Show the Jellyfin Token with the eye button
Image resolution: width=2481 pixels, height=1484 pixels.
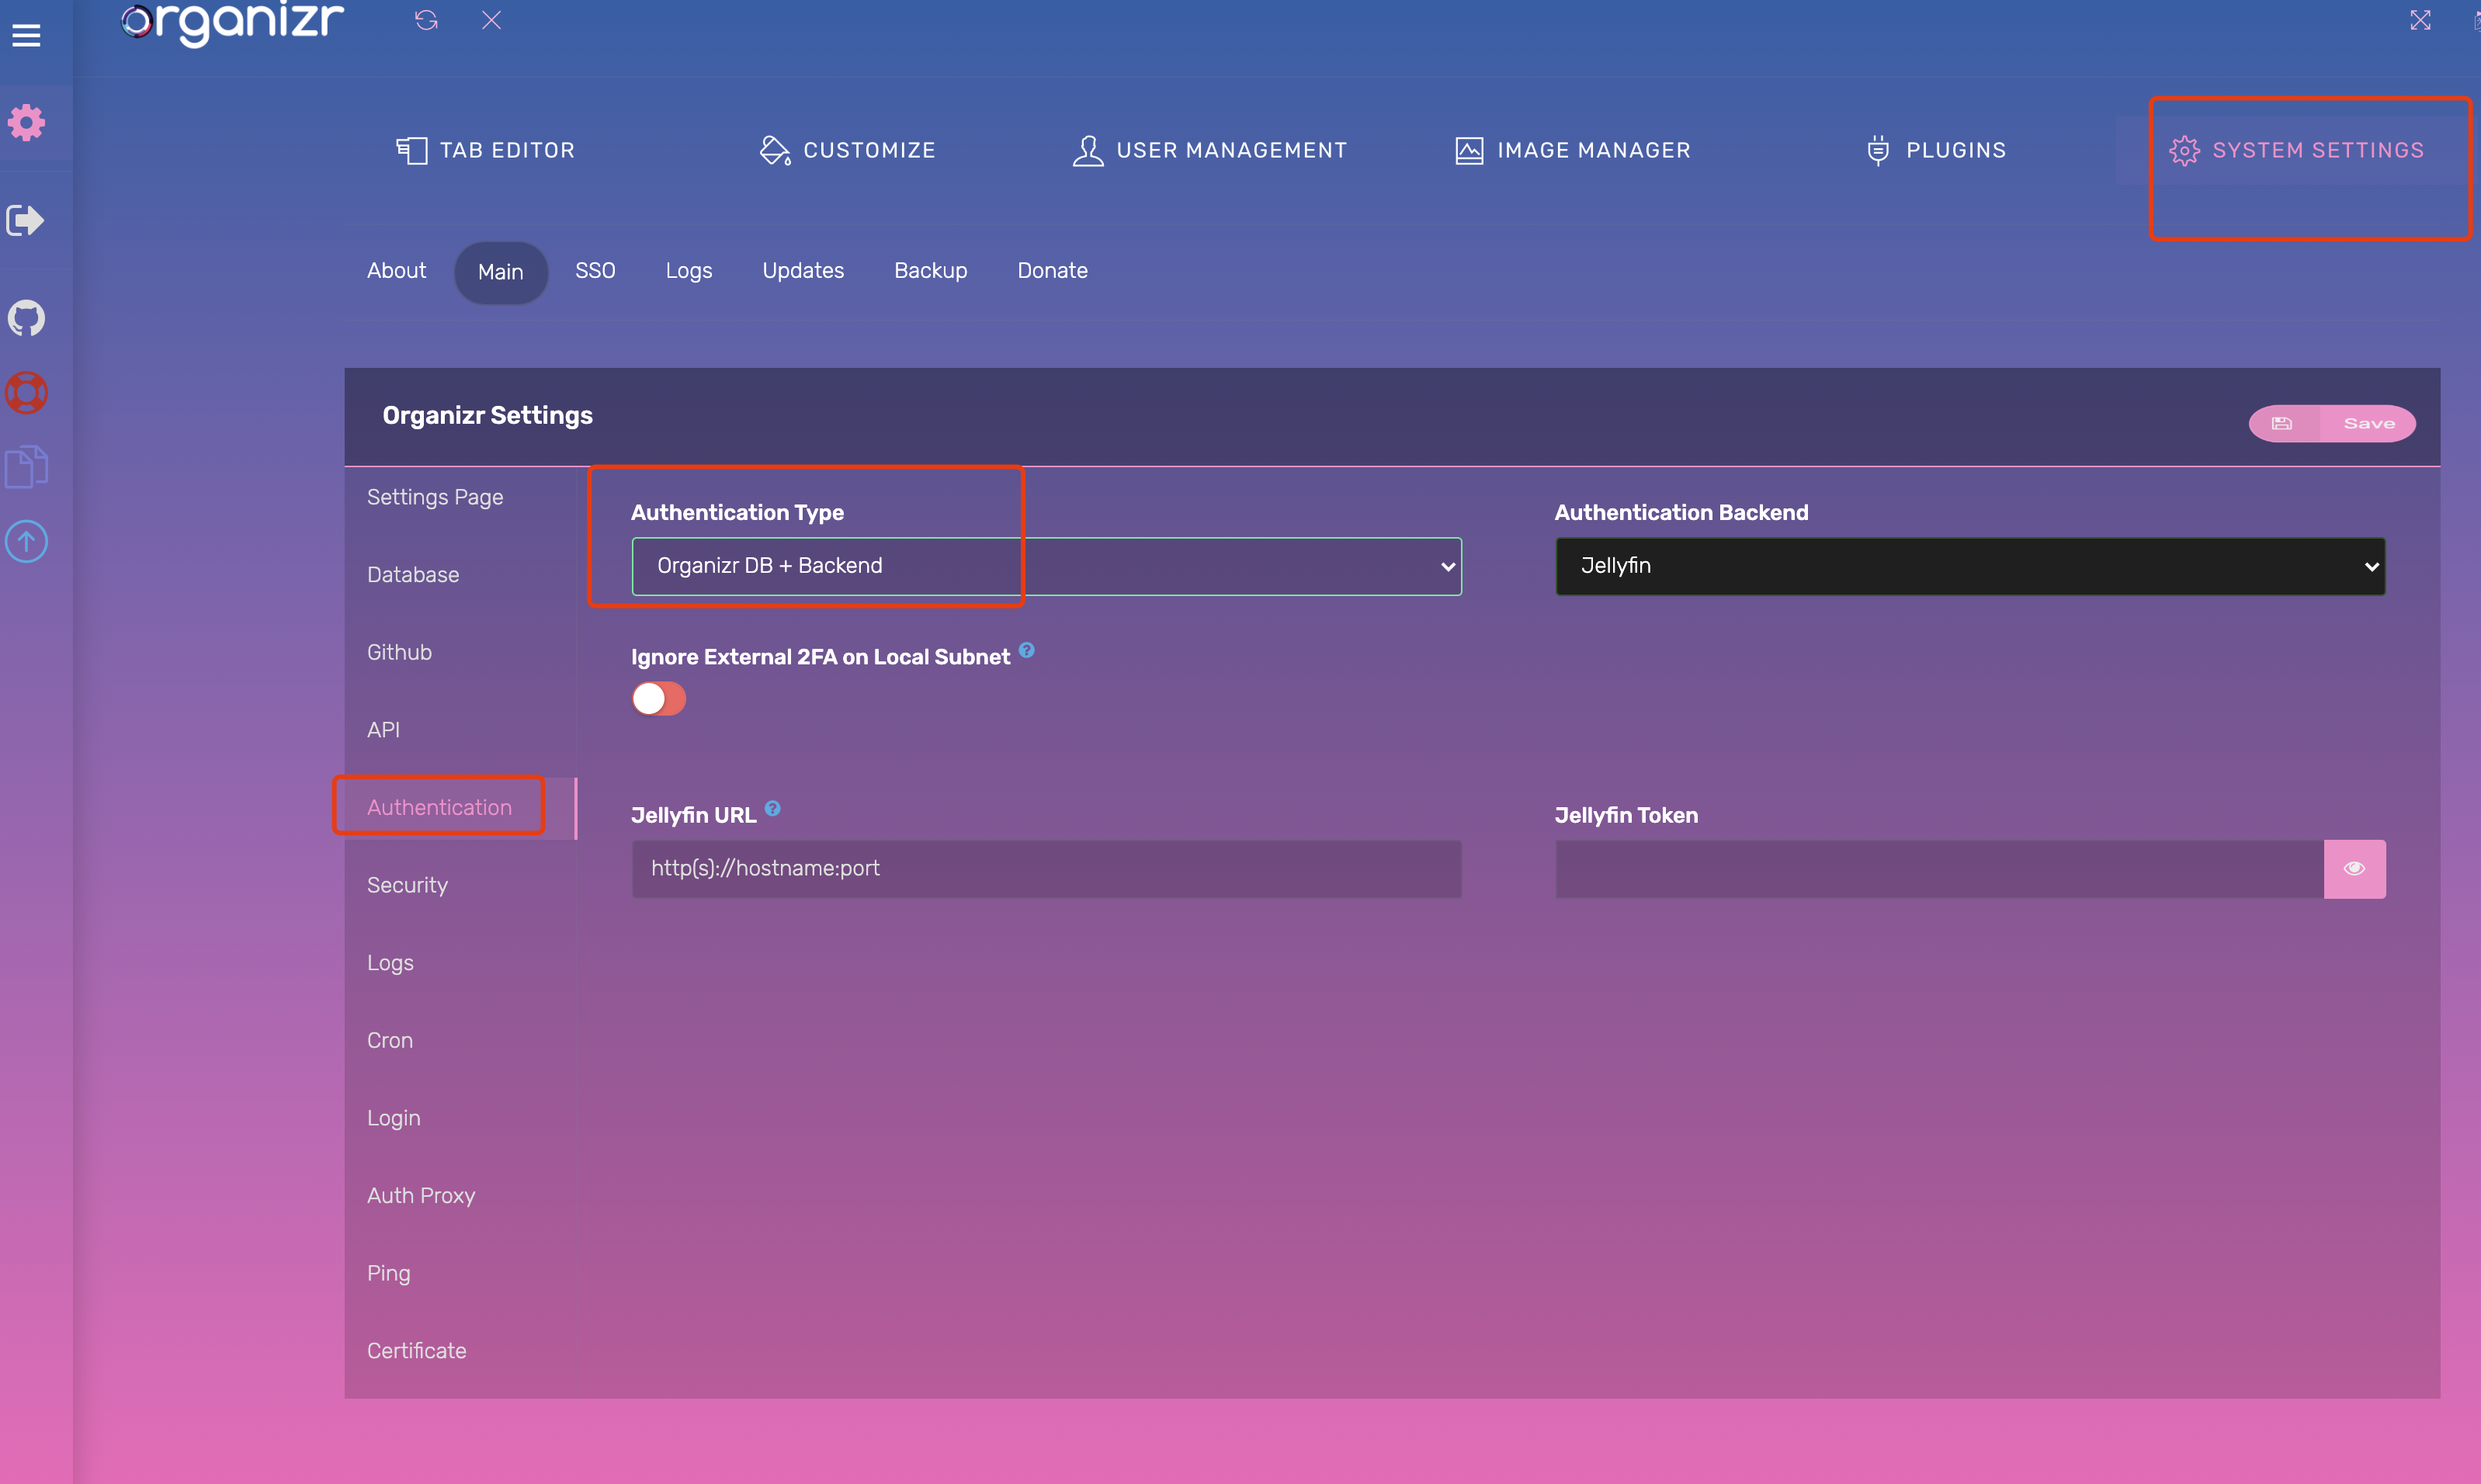[2353, 868]
